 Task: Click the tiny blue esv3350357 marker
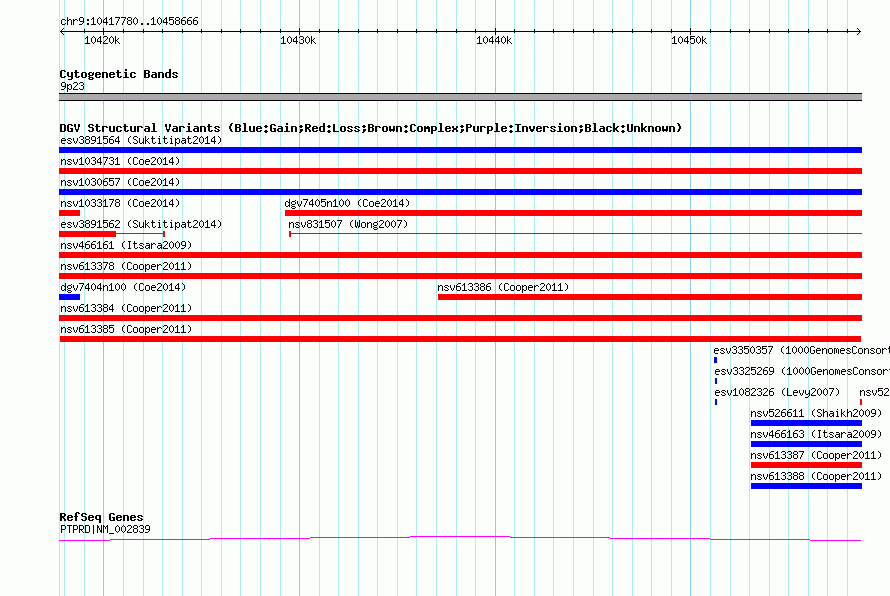[x=715, y=360]
